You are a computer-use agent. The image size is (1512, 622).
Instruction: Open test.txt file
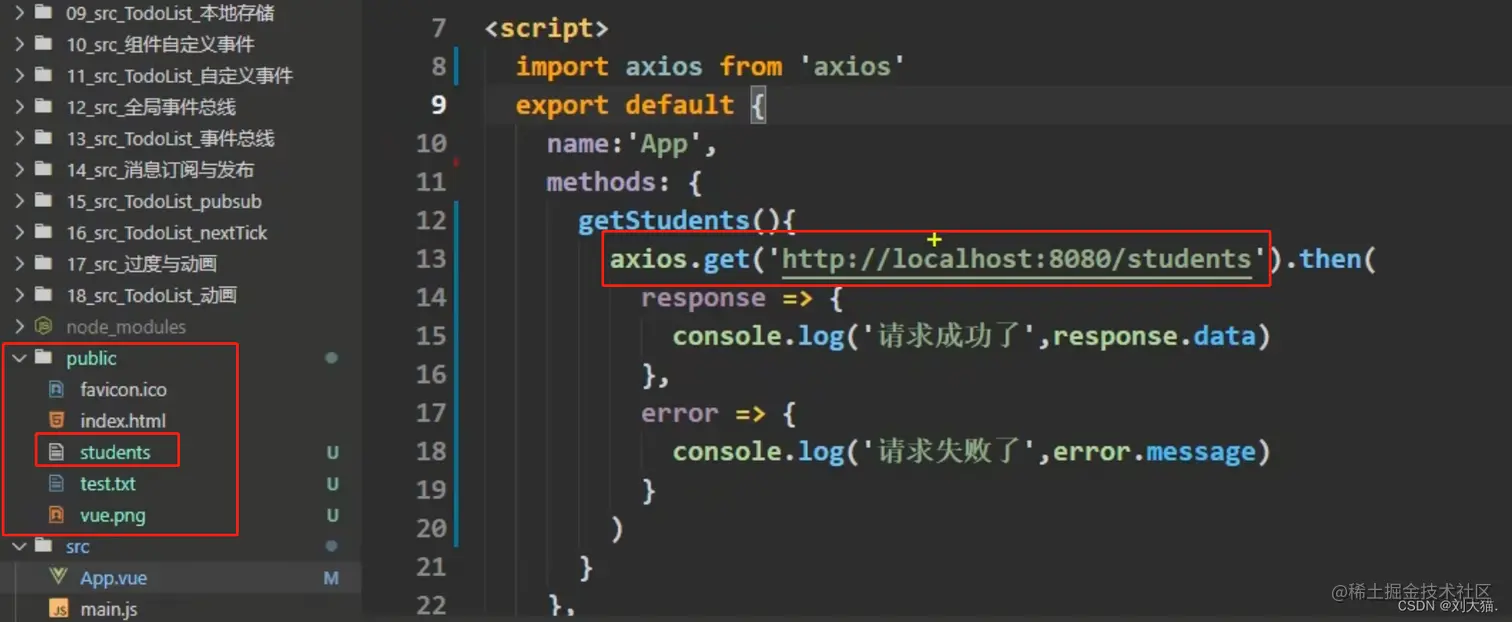(x=108, y=484)
